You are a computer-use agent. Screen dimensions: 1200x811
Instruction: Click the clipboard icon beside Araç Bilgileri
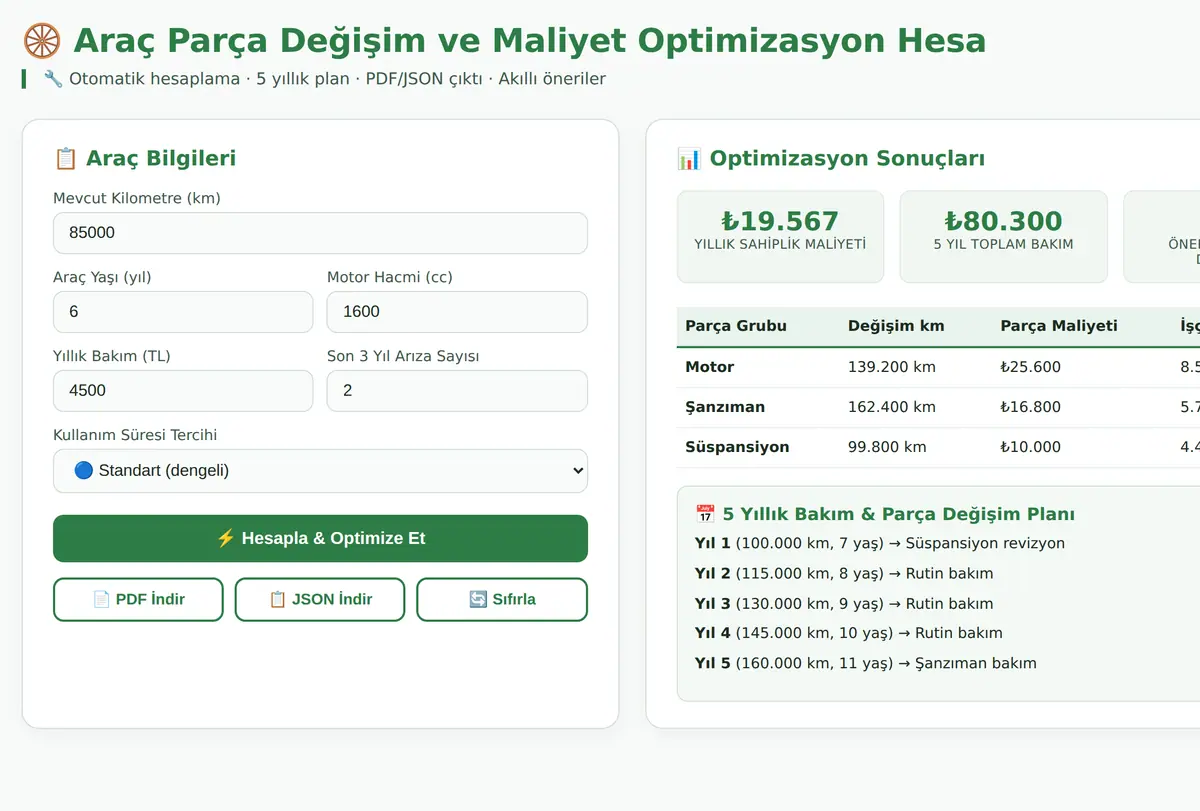click(x=65, y=158)
